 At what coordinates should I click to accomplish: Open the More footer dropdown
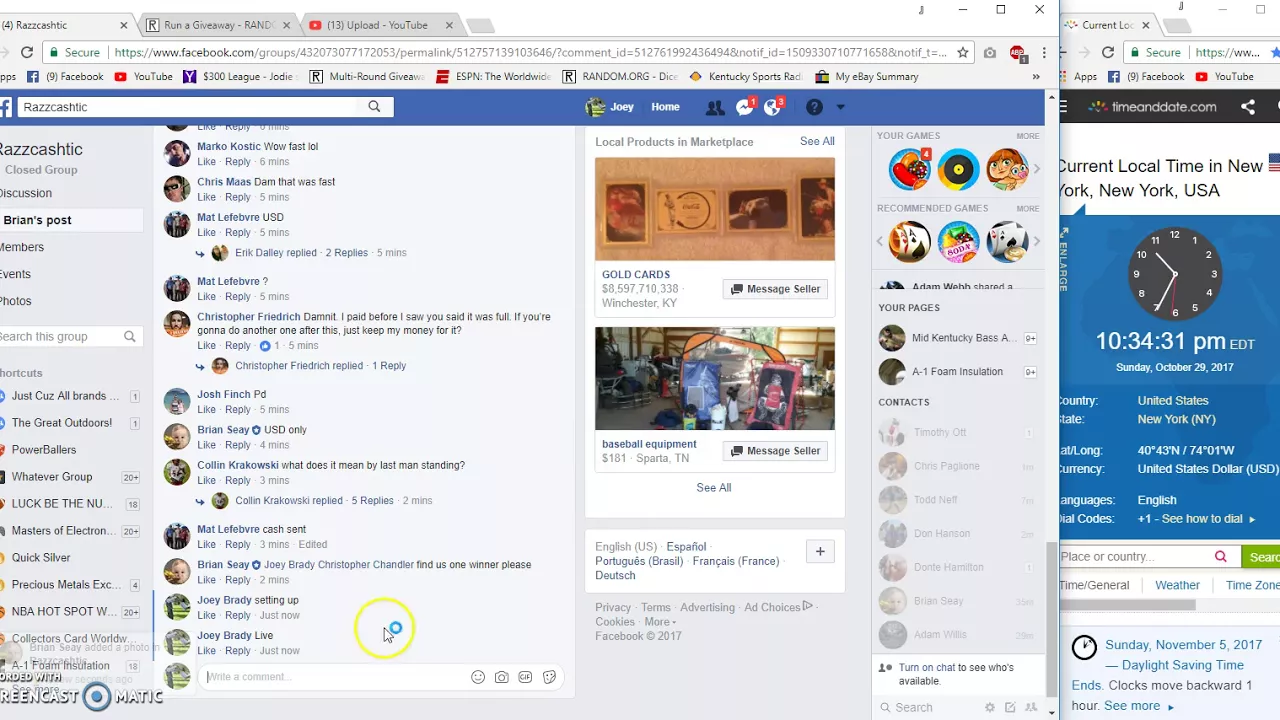coord(658,622)
